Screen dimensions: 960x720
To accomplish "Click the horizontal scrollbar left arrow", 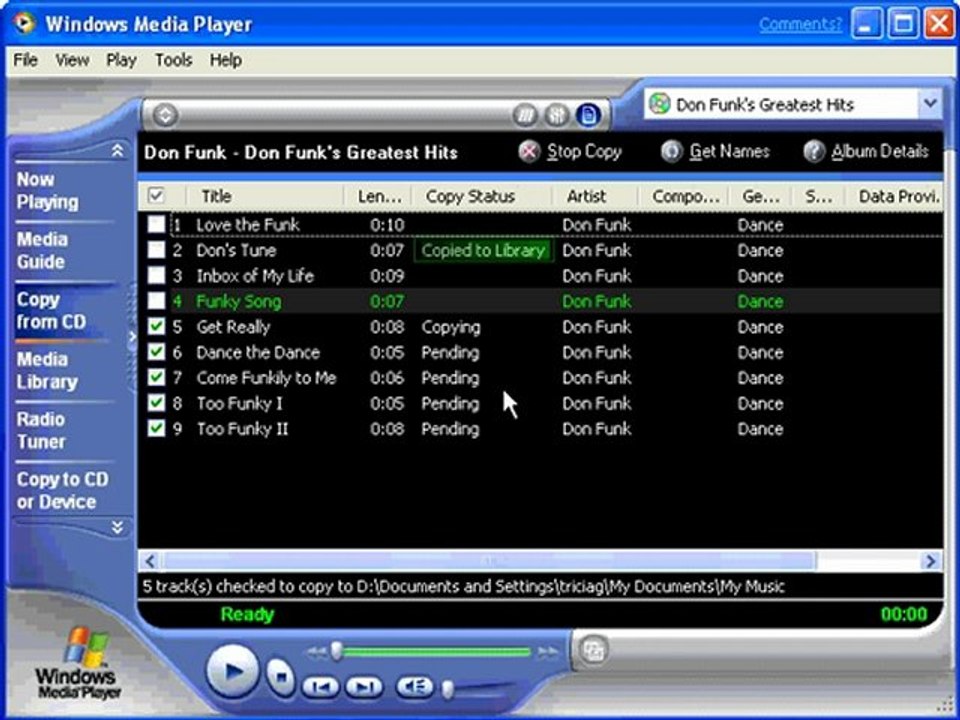I will point(149,561).
